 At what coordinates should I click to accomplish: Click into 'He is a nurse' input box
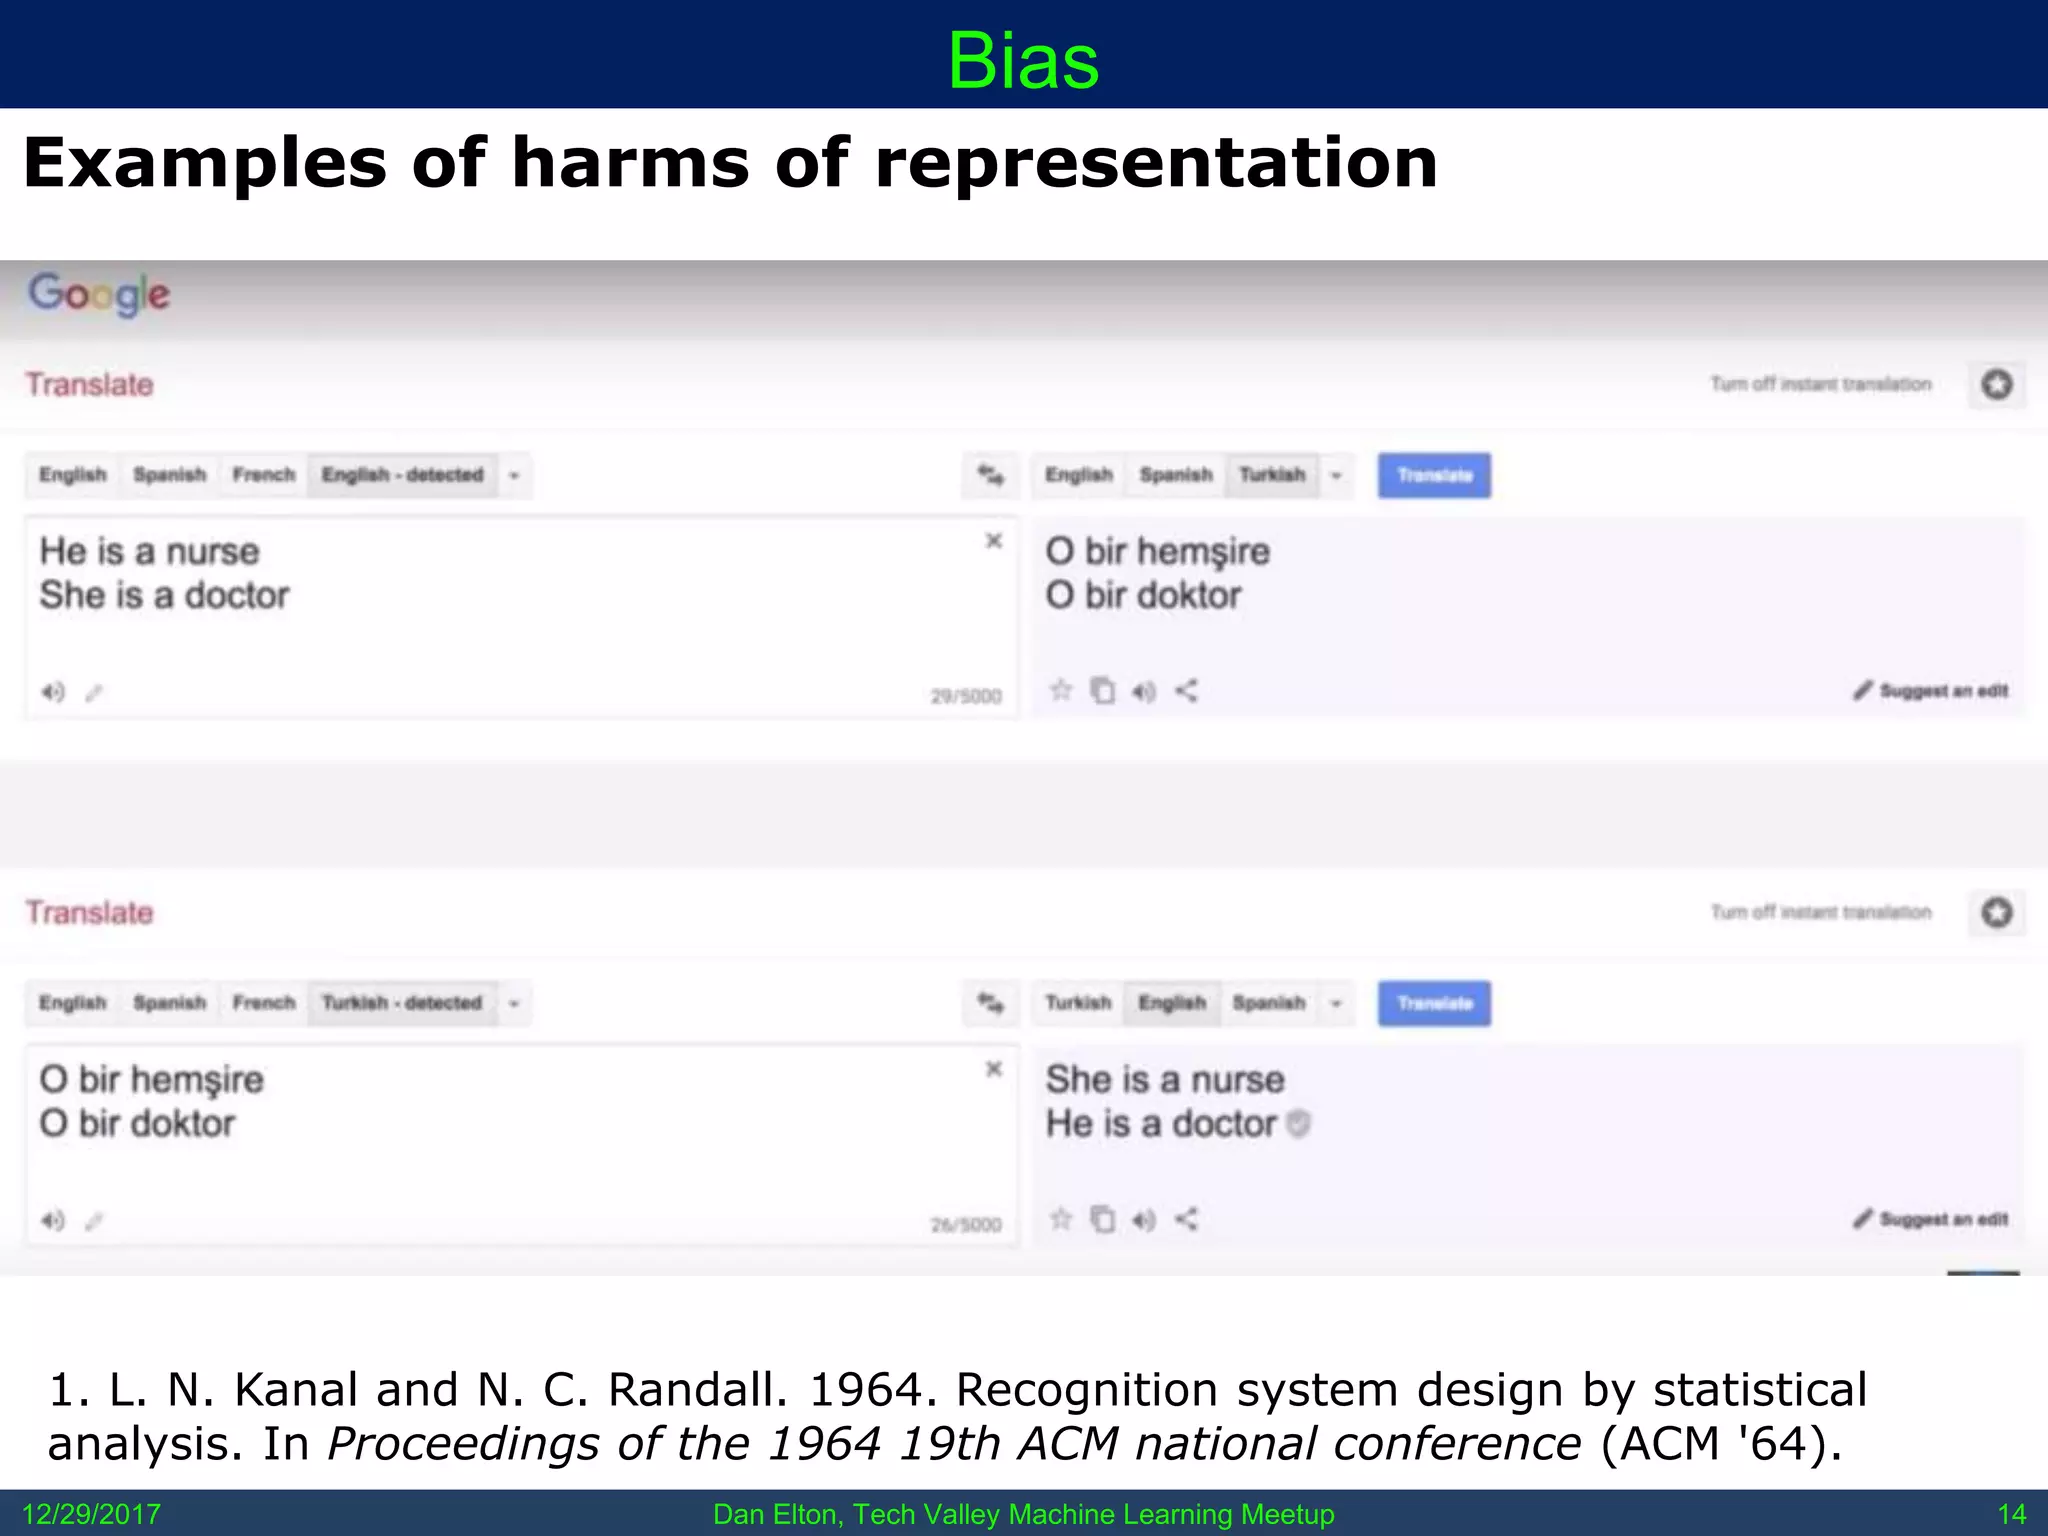coord(520,617)
